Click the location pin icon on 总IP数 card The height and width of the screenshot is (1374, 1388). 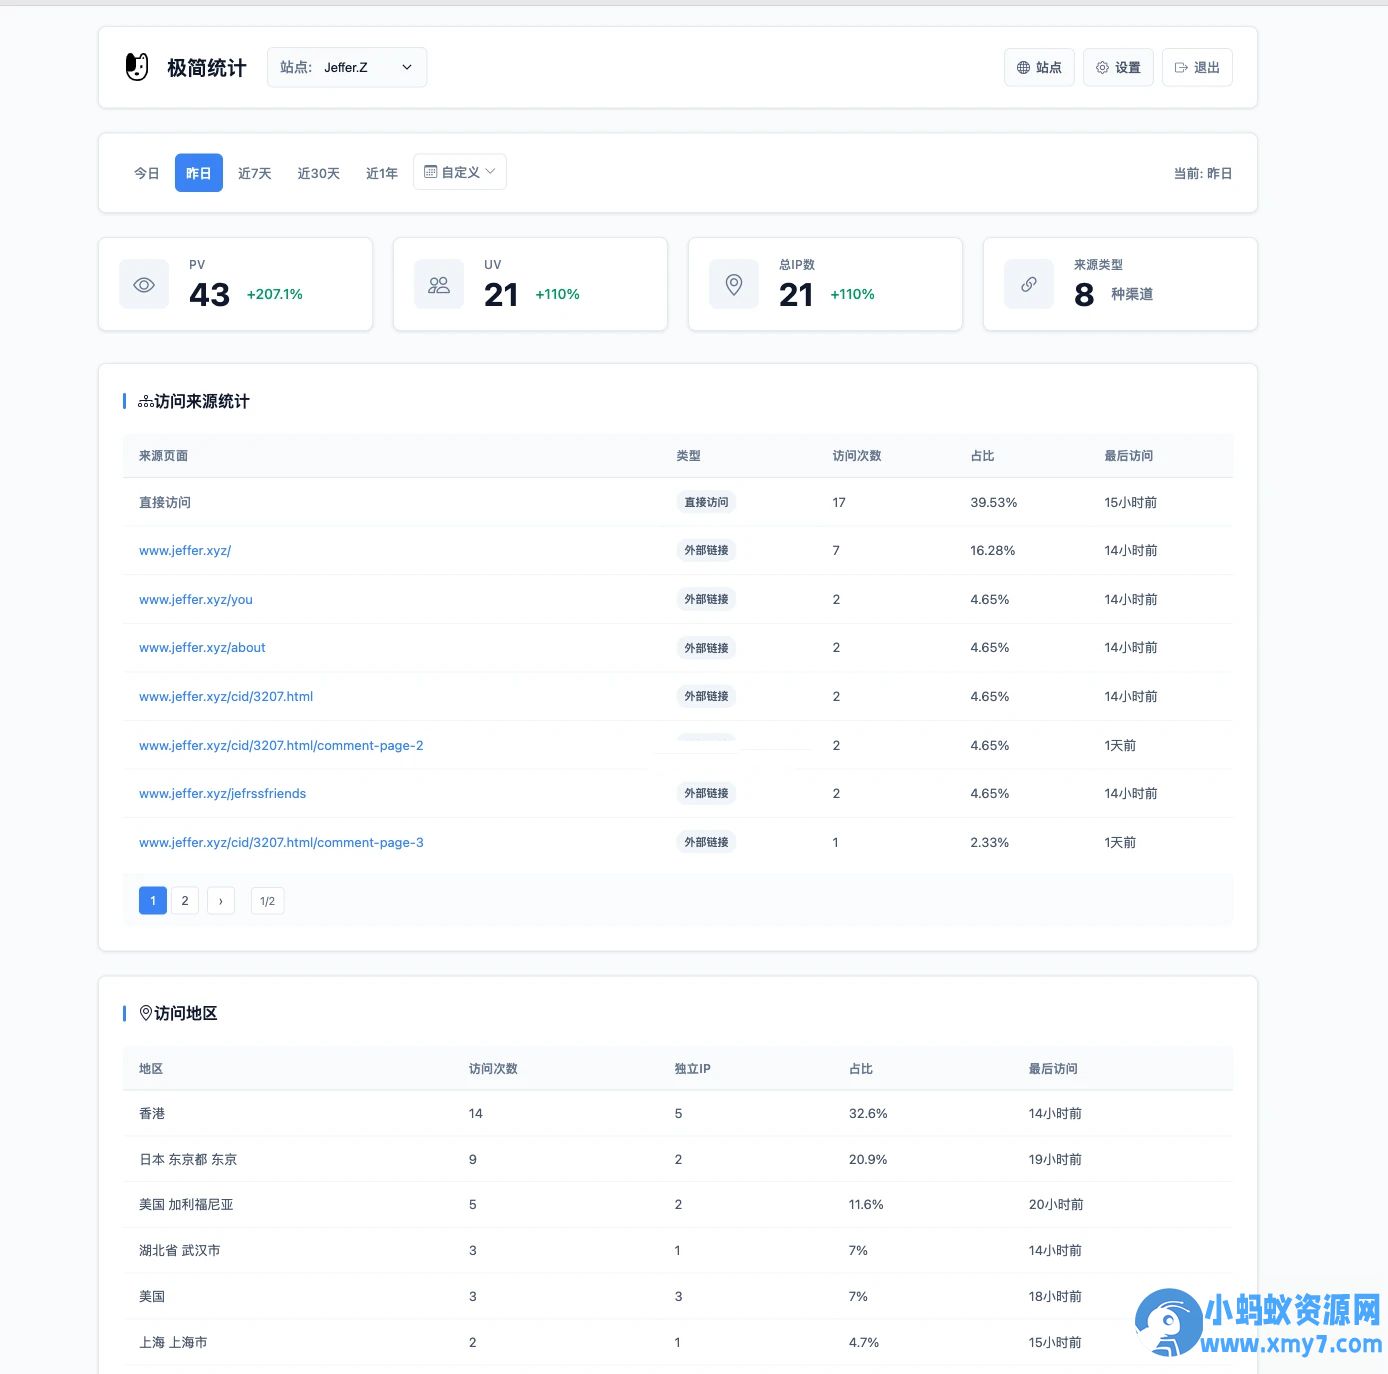click(733, 284)
